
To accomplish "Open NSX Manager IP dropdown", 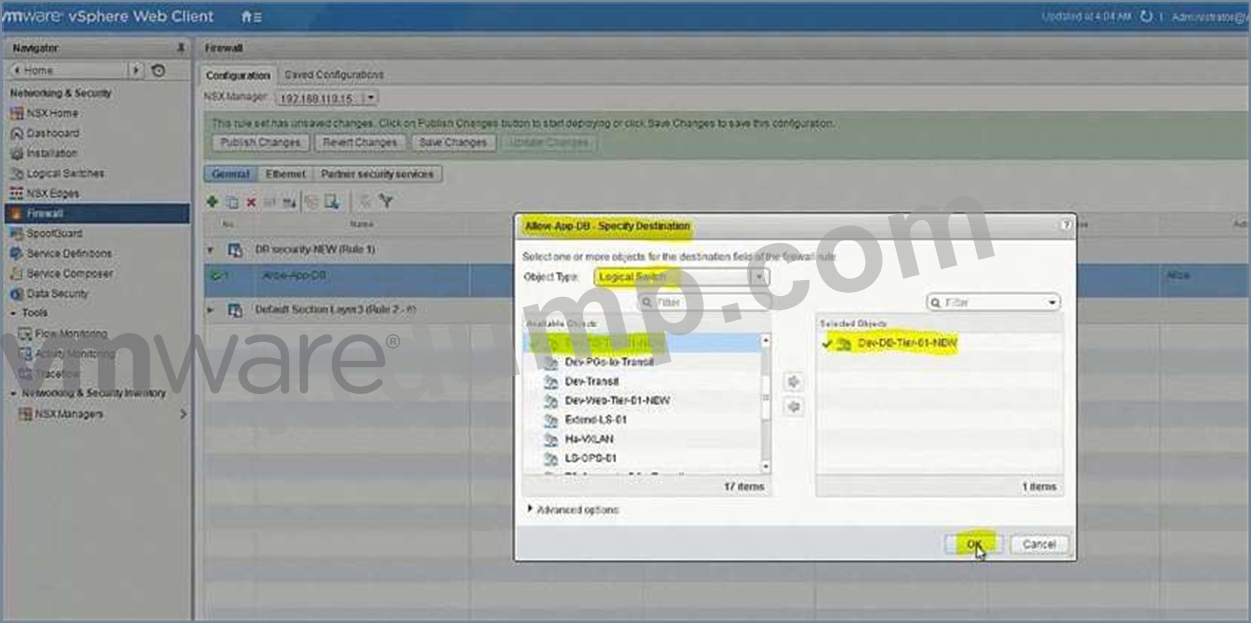I will (x=370, y=98).
